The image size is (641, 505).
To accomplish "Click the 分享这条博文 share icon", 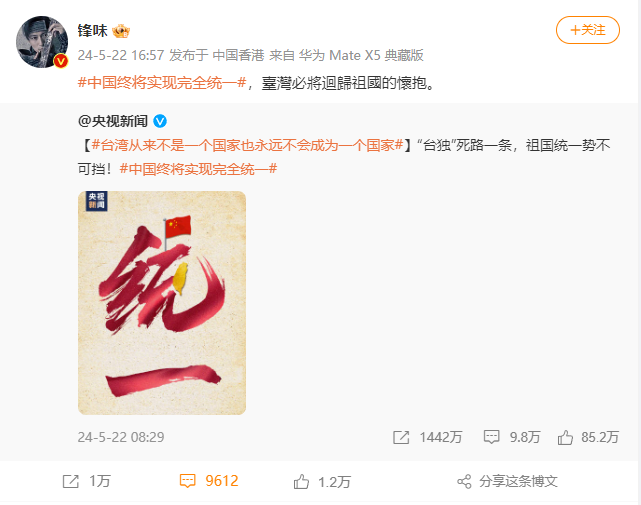I will (x=464, y=481).
